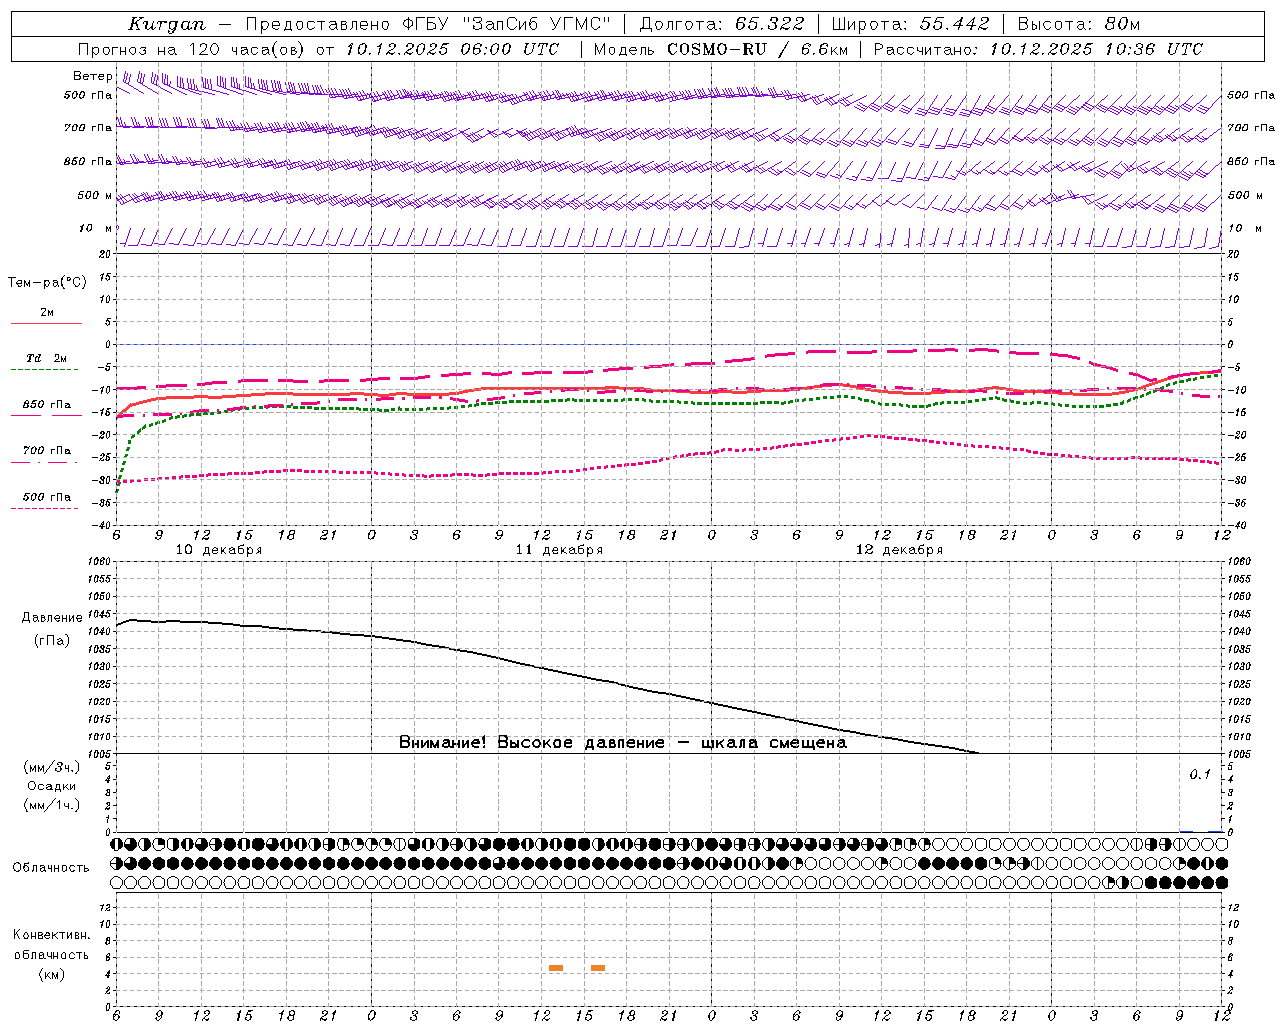Click the "(мм/3ч.)" precipitation unit label
Screen dimensions: 1280x1024
52,767
